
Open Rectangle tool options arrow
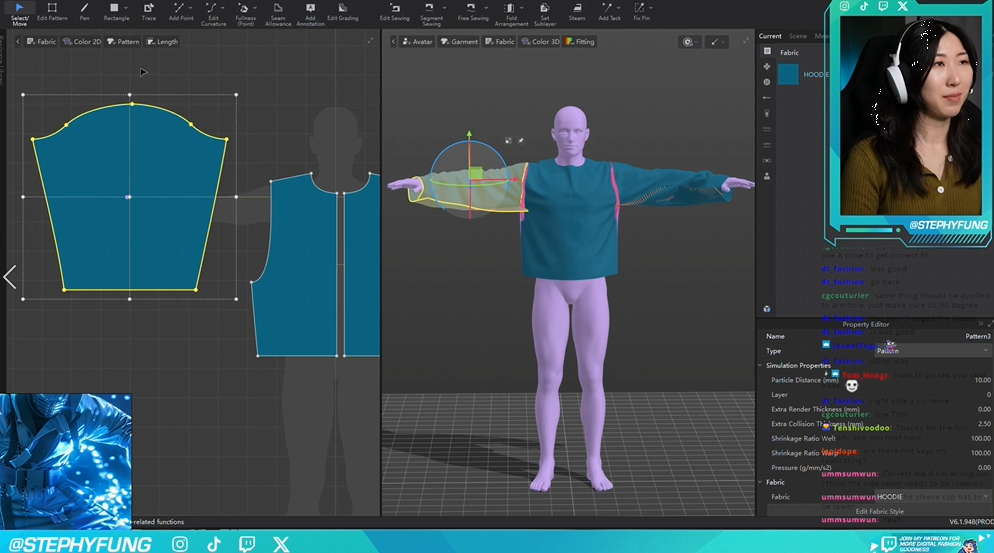tap(126, 8)
